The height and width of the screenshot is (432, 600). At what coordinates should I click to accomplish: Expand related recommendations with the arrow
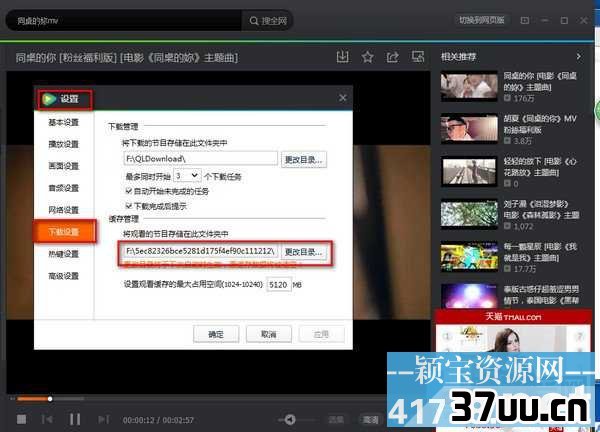[x=579, y=57]
